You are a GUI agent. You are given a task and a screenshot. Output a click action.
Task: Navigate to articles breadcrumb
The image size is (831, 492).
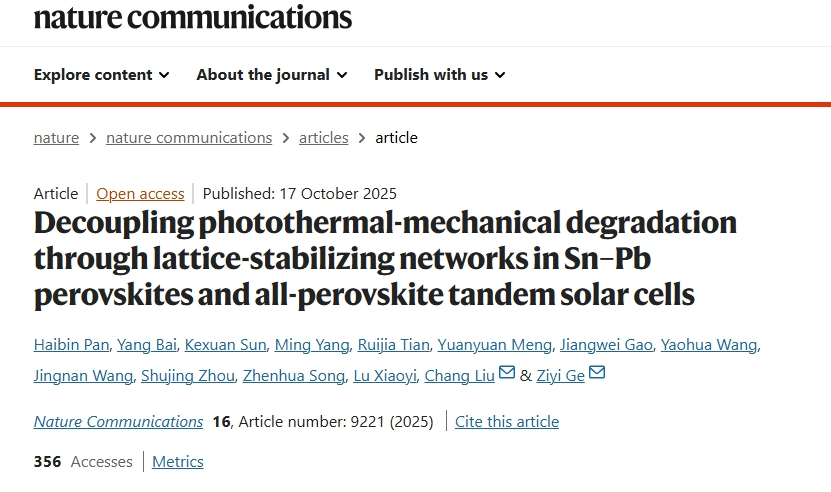[324, 138]
